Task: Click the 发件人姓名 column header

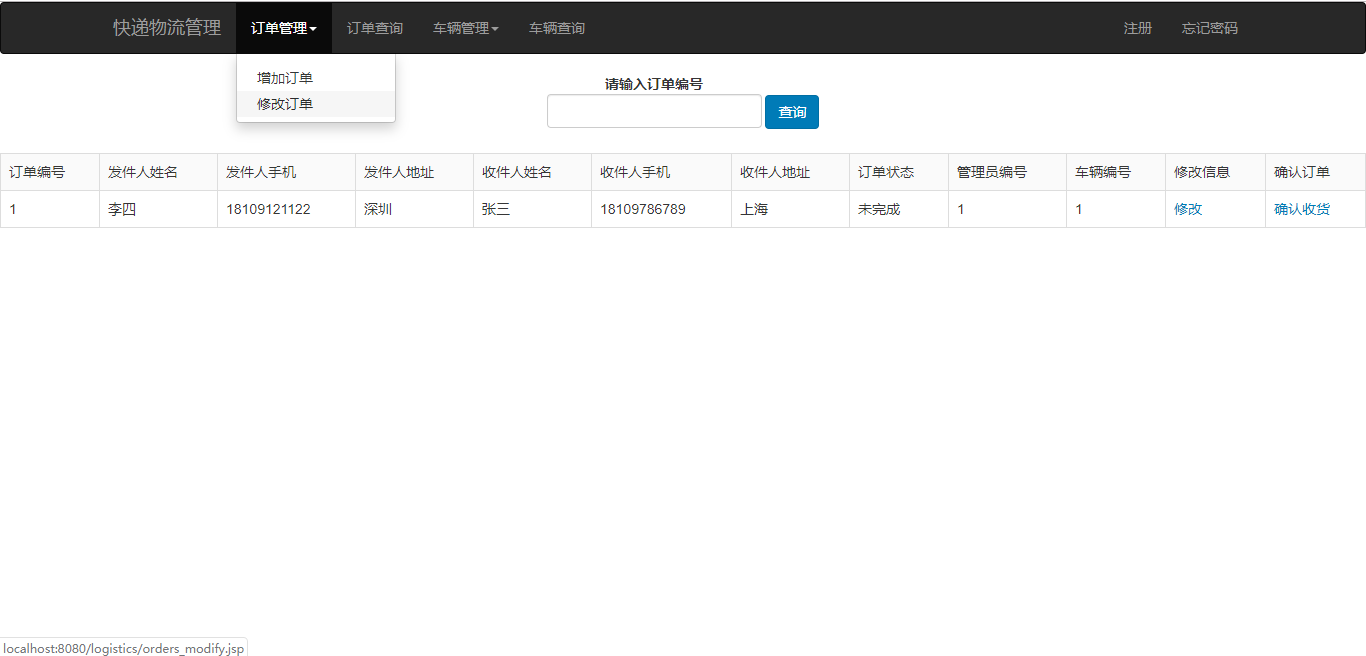Action: point(159,172)
